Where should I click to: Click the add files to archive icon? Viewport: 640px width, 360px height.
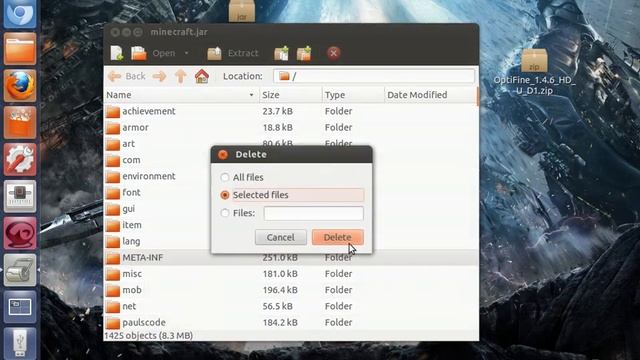pyautogui.click(x=281, y=53)
